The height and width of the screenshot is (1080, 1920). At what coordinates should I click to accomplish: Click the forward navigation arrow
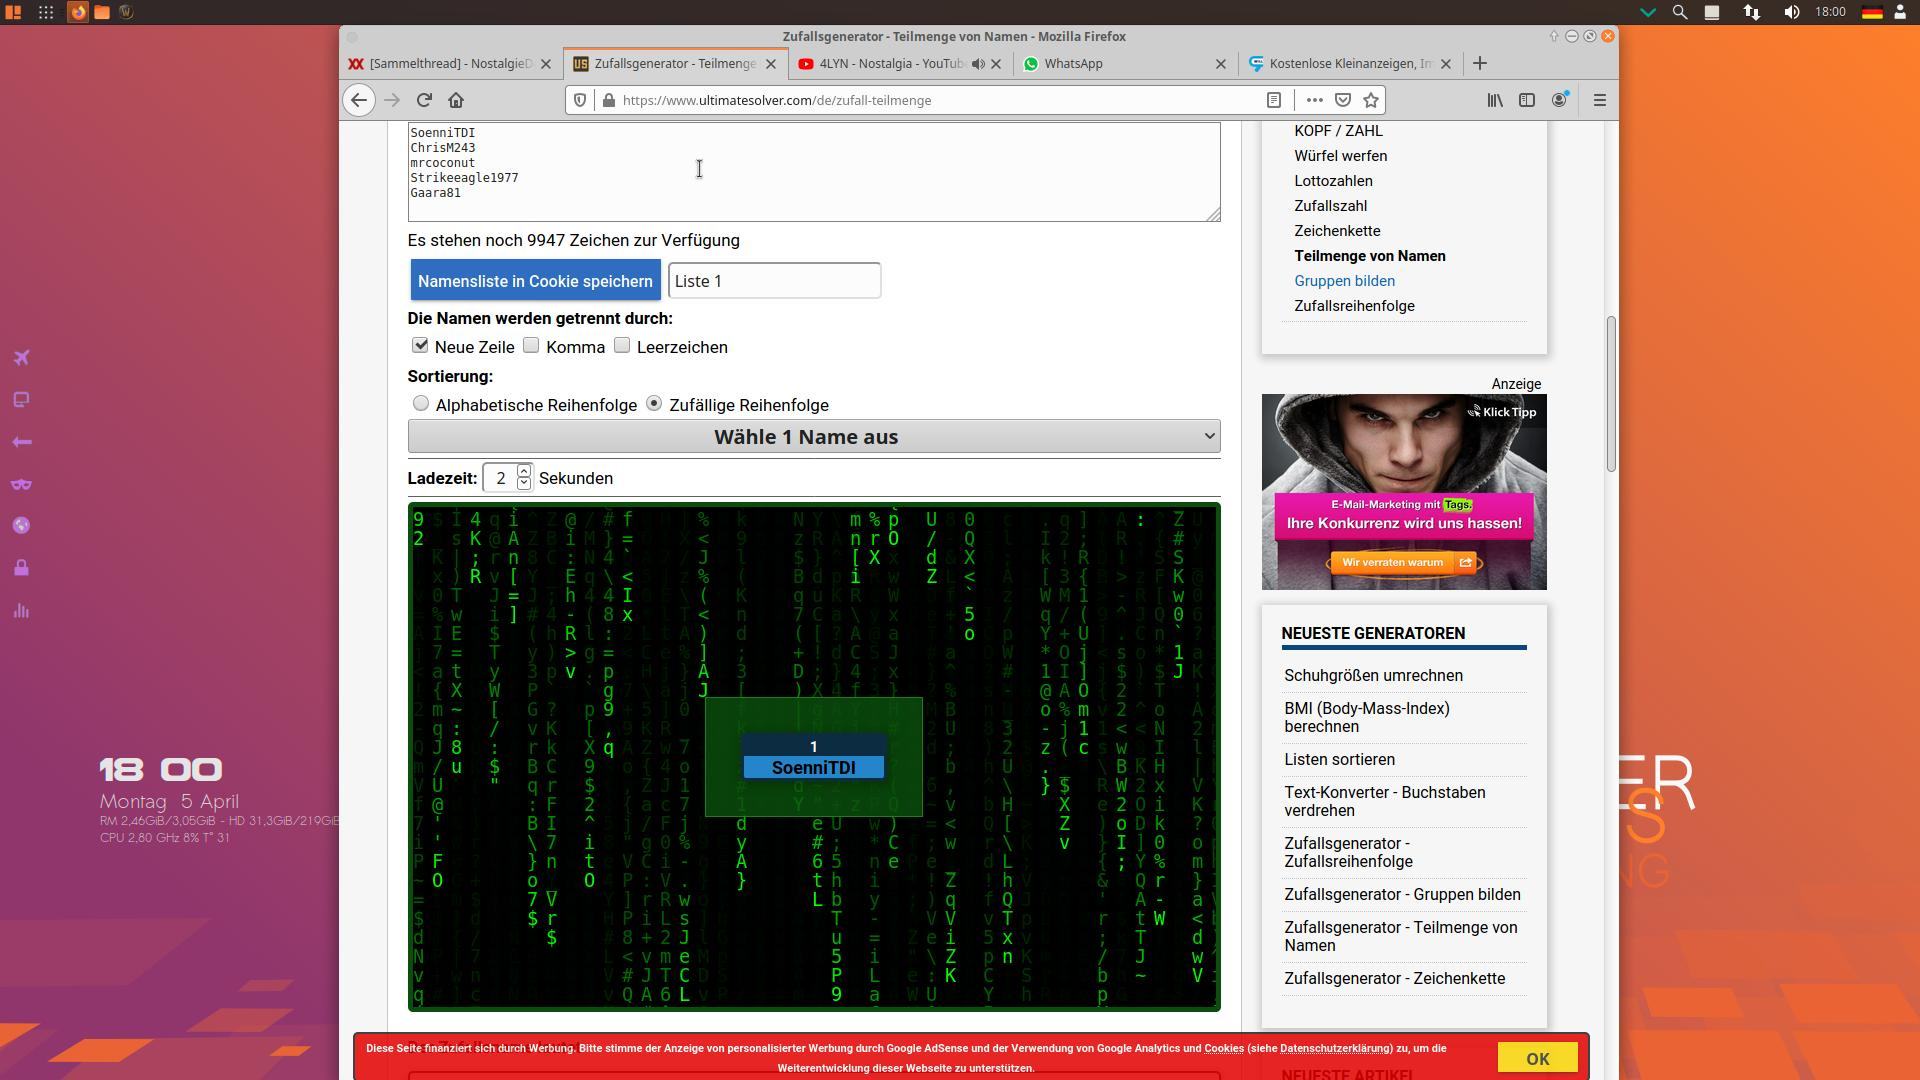click(x=392, y=100)
